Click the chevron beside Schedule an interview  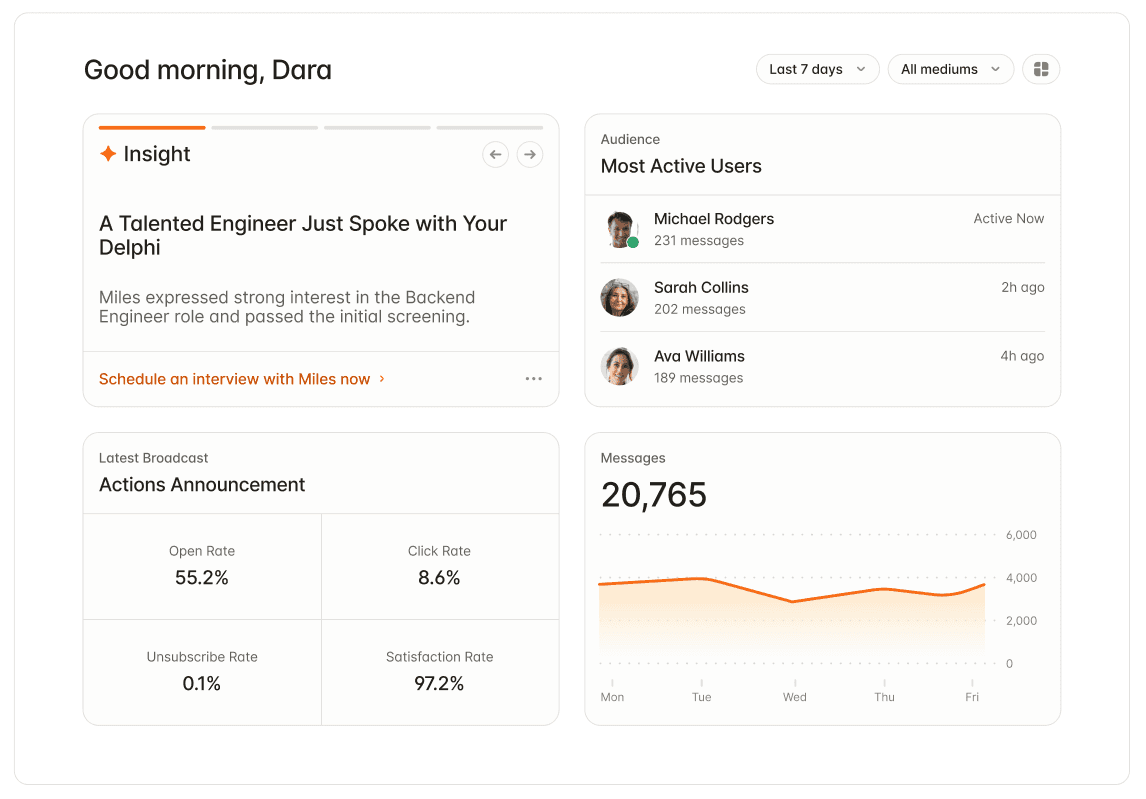[x=382, y=379]
